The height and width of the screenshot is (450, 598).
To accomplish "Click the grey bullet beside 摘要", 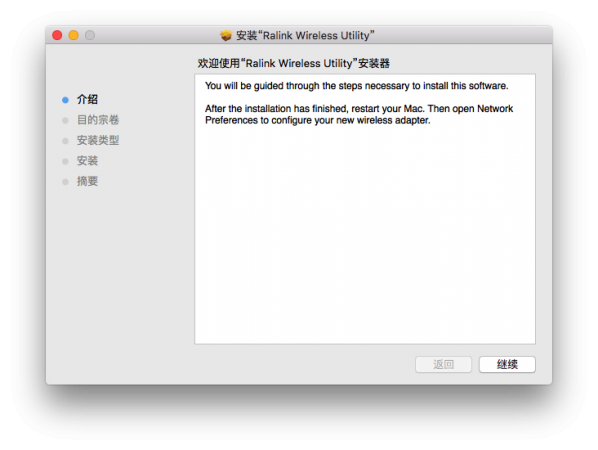I will (65, 182).
